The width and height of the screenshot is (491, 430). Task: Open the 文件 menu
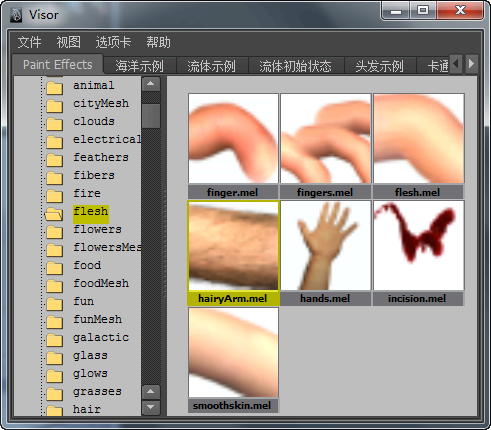[x=29, y=42]
